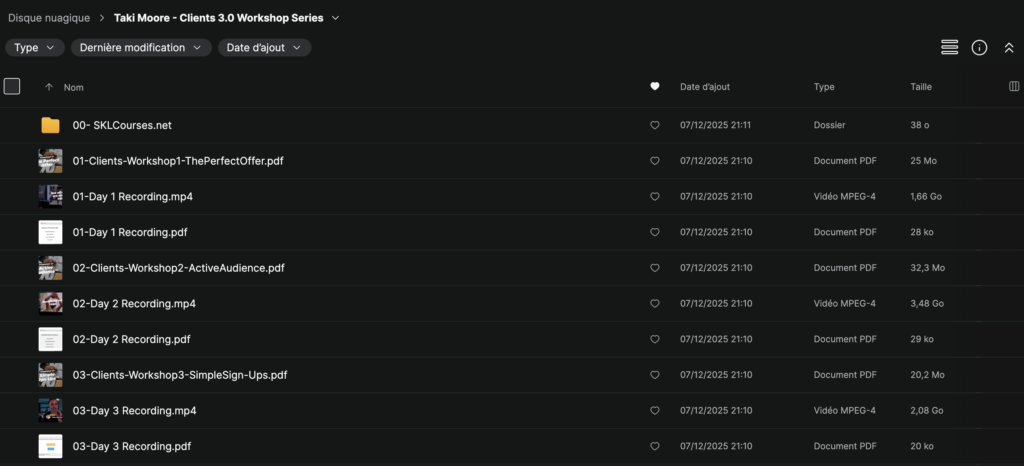
Task: Select 02-Clients-Workshop2-ActiveAudience.pdf file
Action: [x=178, y=268]
